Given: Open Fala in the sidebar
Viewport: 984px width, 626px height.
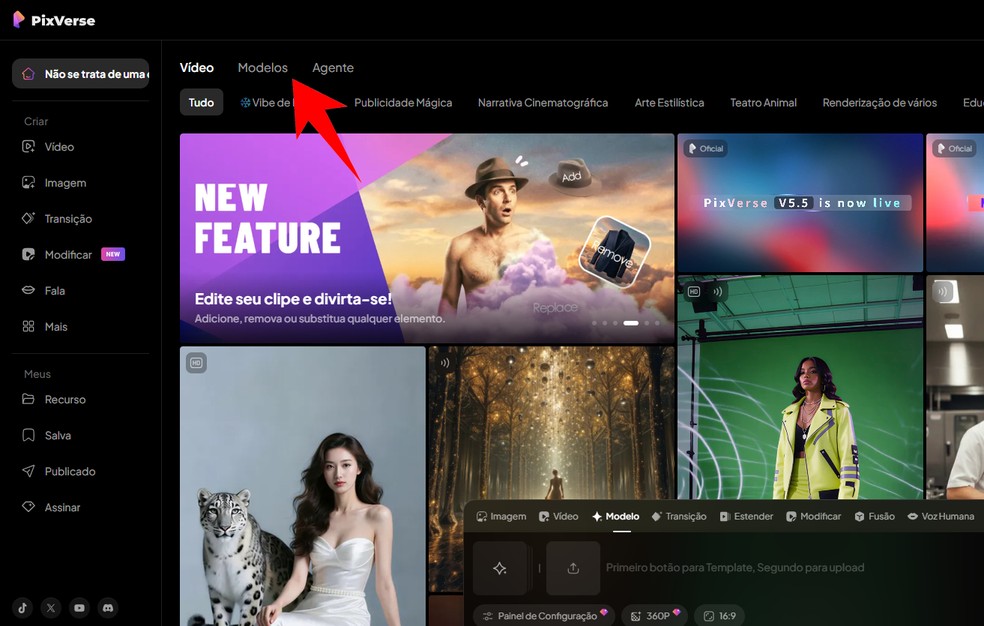Looking at the screenshot, I should (x=43, y=290).
